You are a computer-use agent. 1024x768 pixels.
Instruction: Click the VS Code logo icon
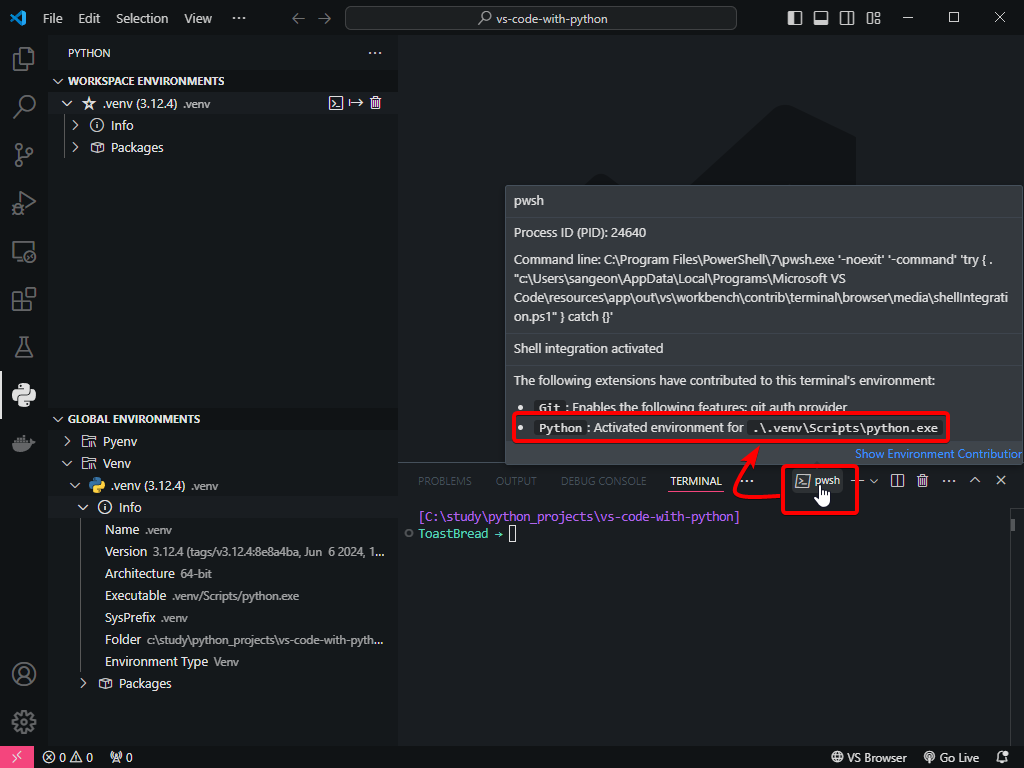click(18, 18)
